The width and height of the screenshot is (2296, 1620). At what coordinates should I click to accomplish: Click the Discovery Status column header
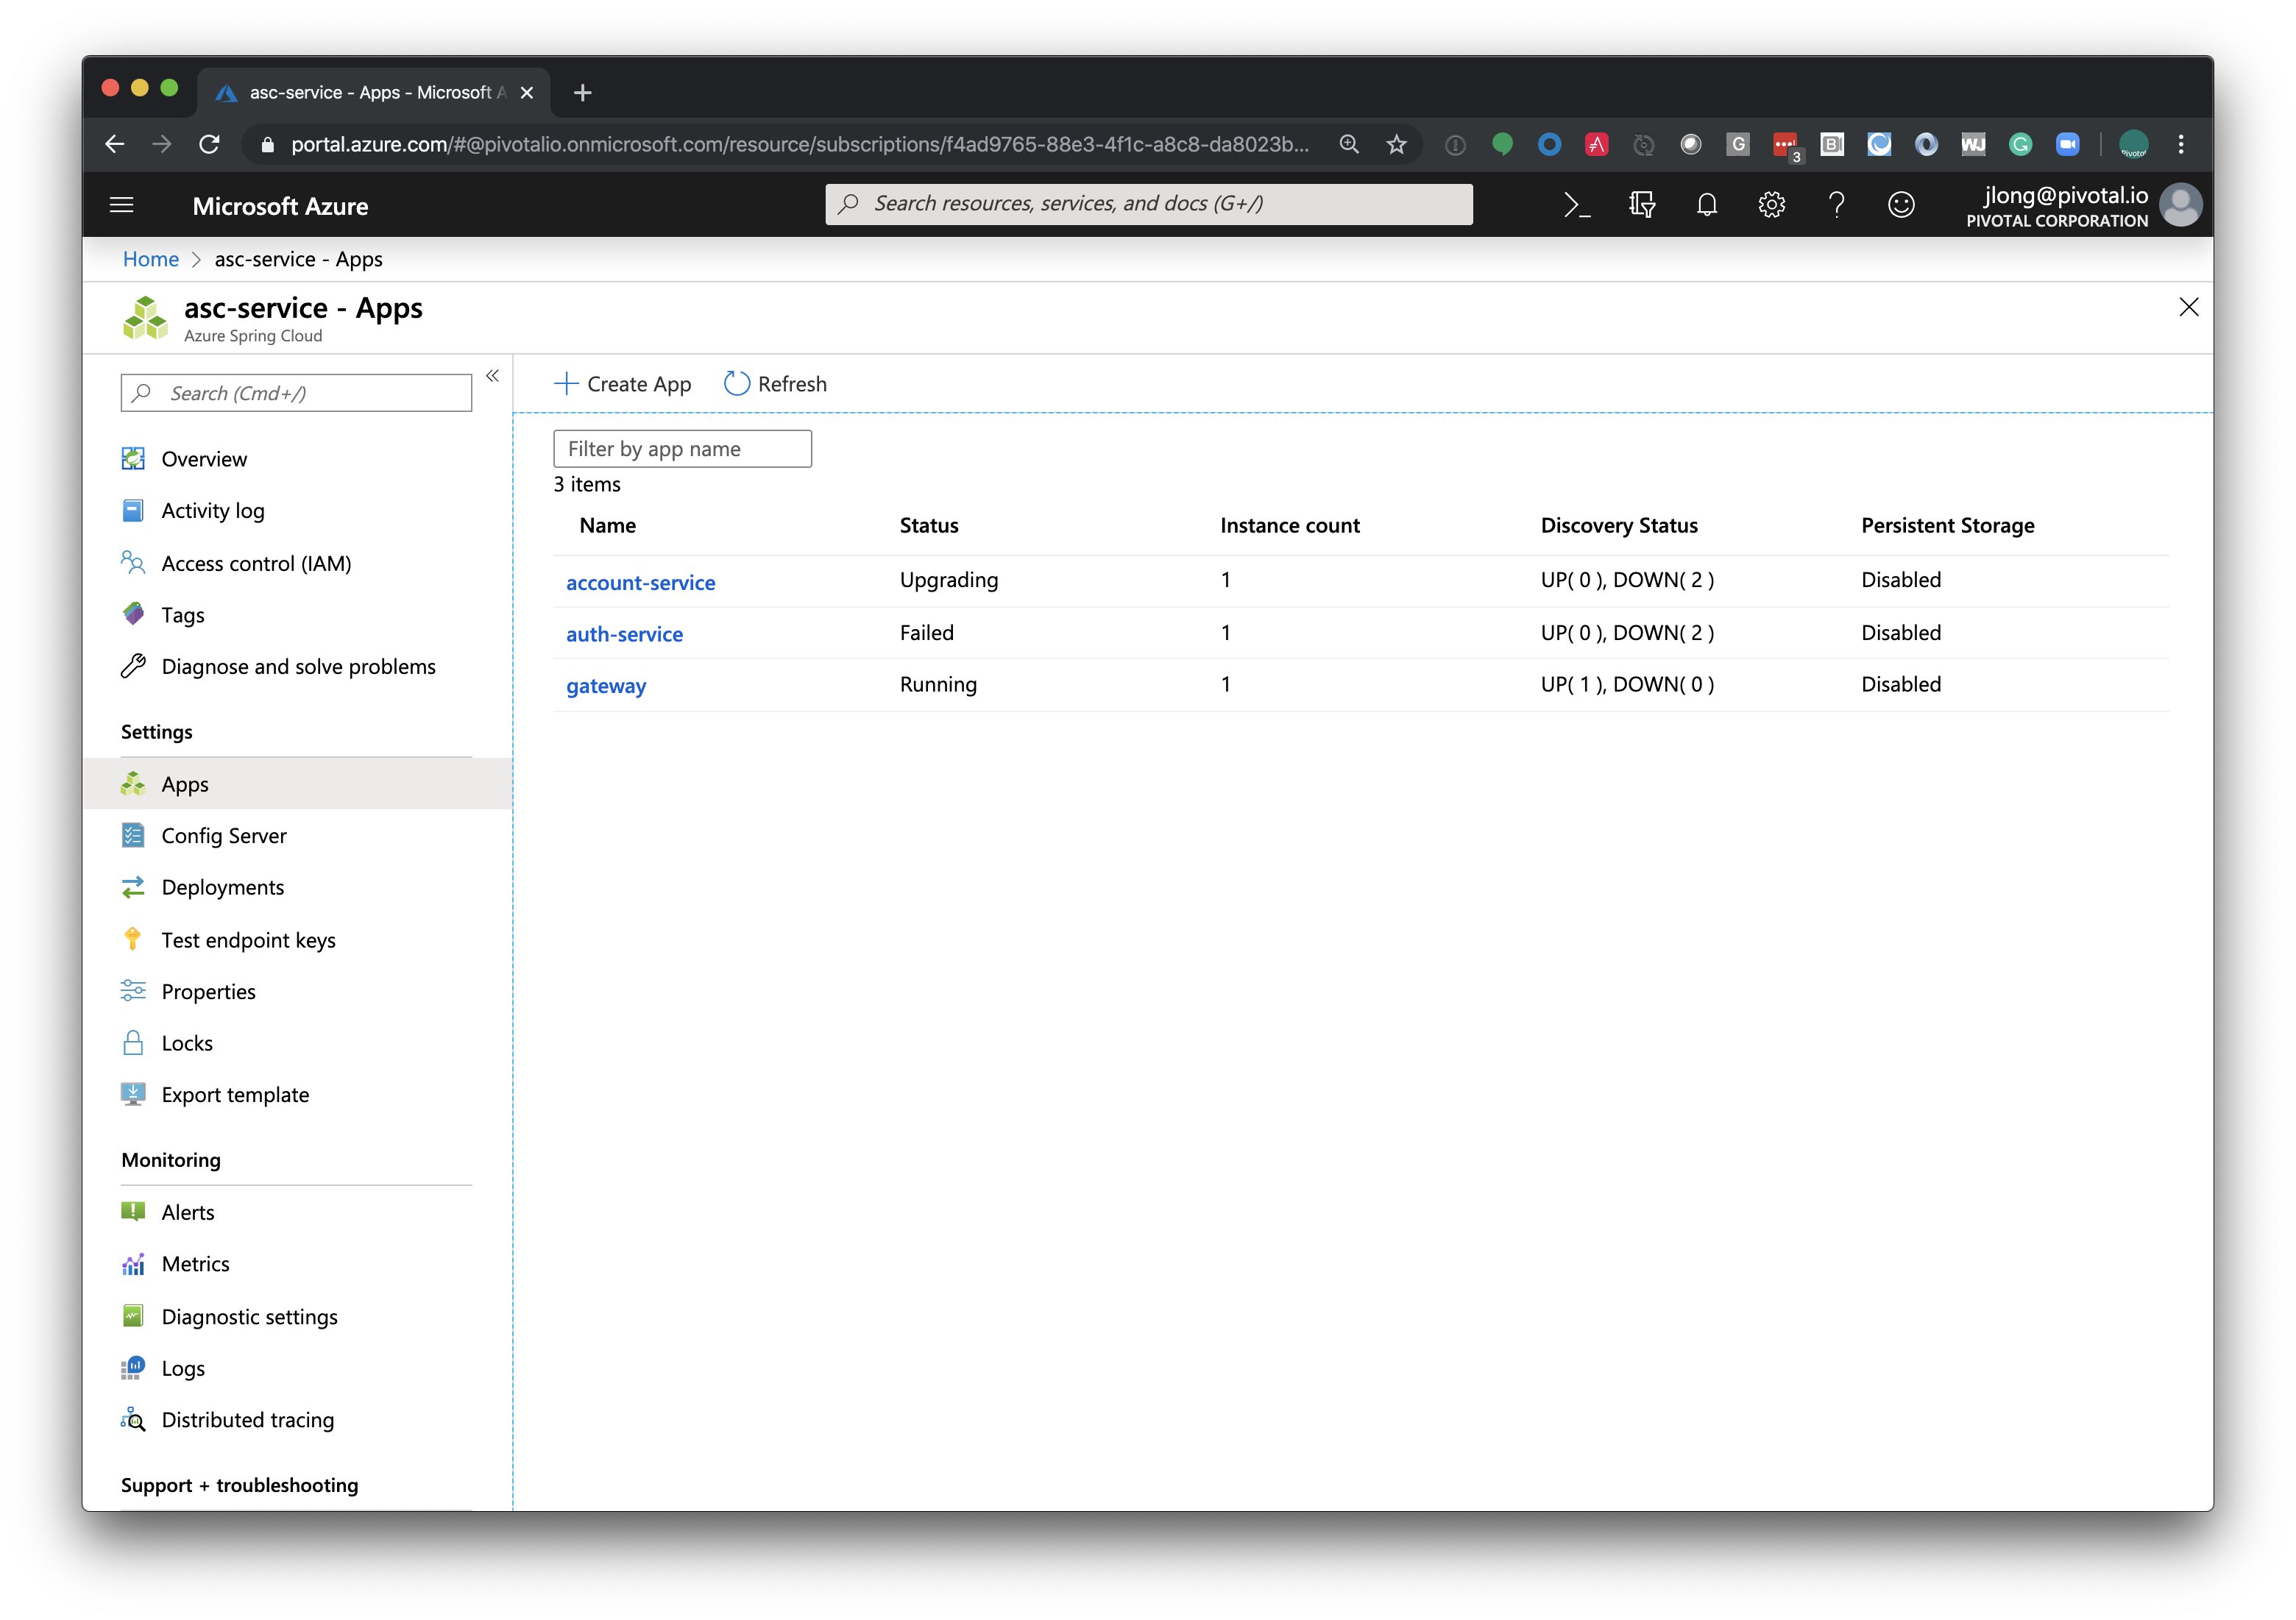(x=1619, y=526)
